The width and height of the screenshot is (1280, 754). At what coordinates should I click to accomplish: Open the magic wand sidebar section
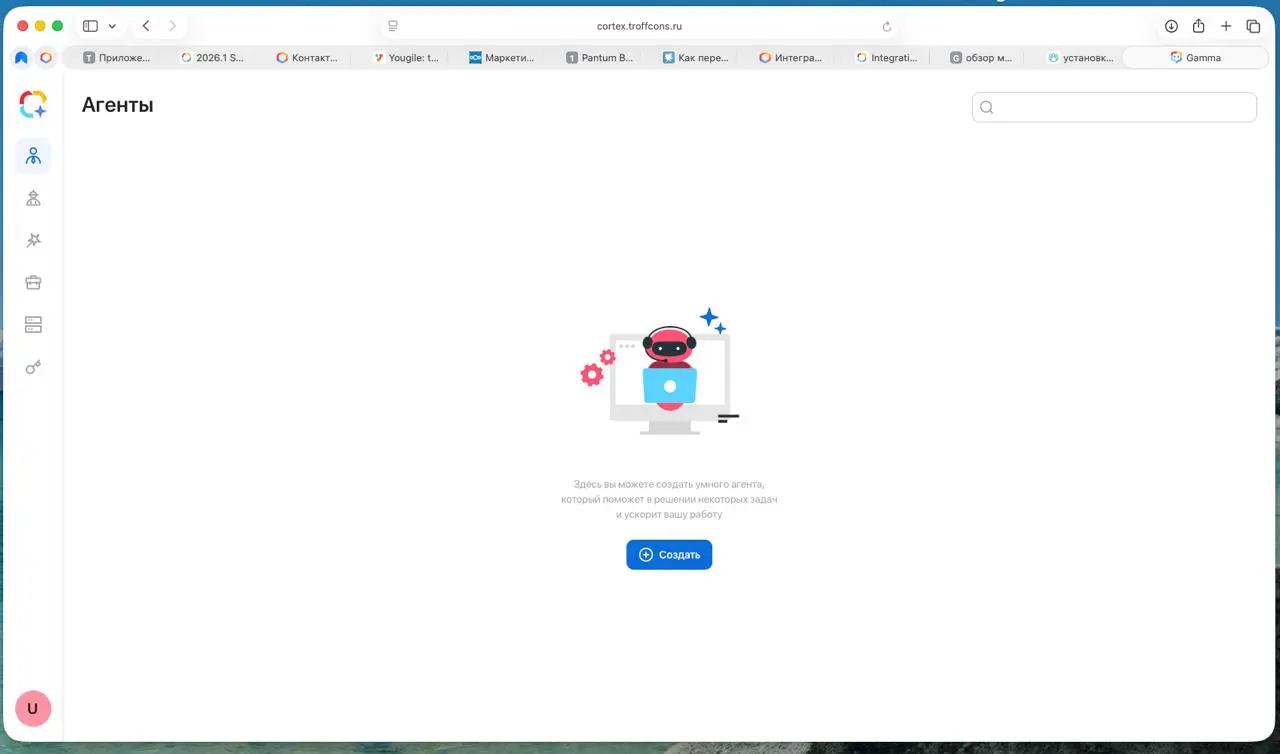(33, 240)
